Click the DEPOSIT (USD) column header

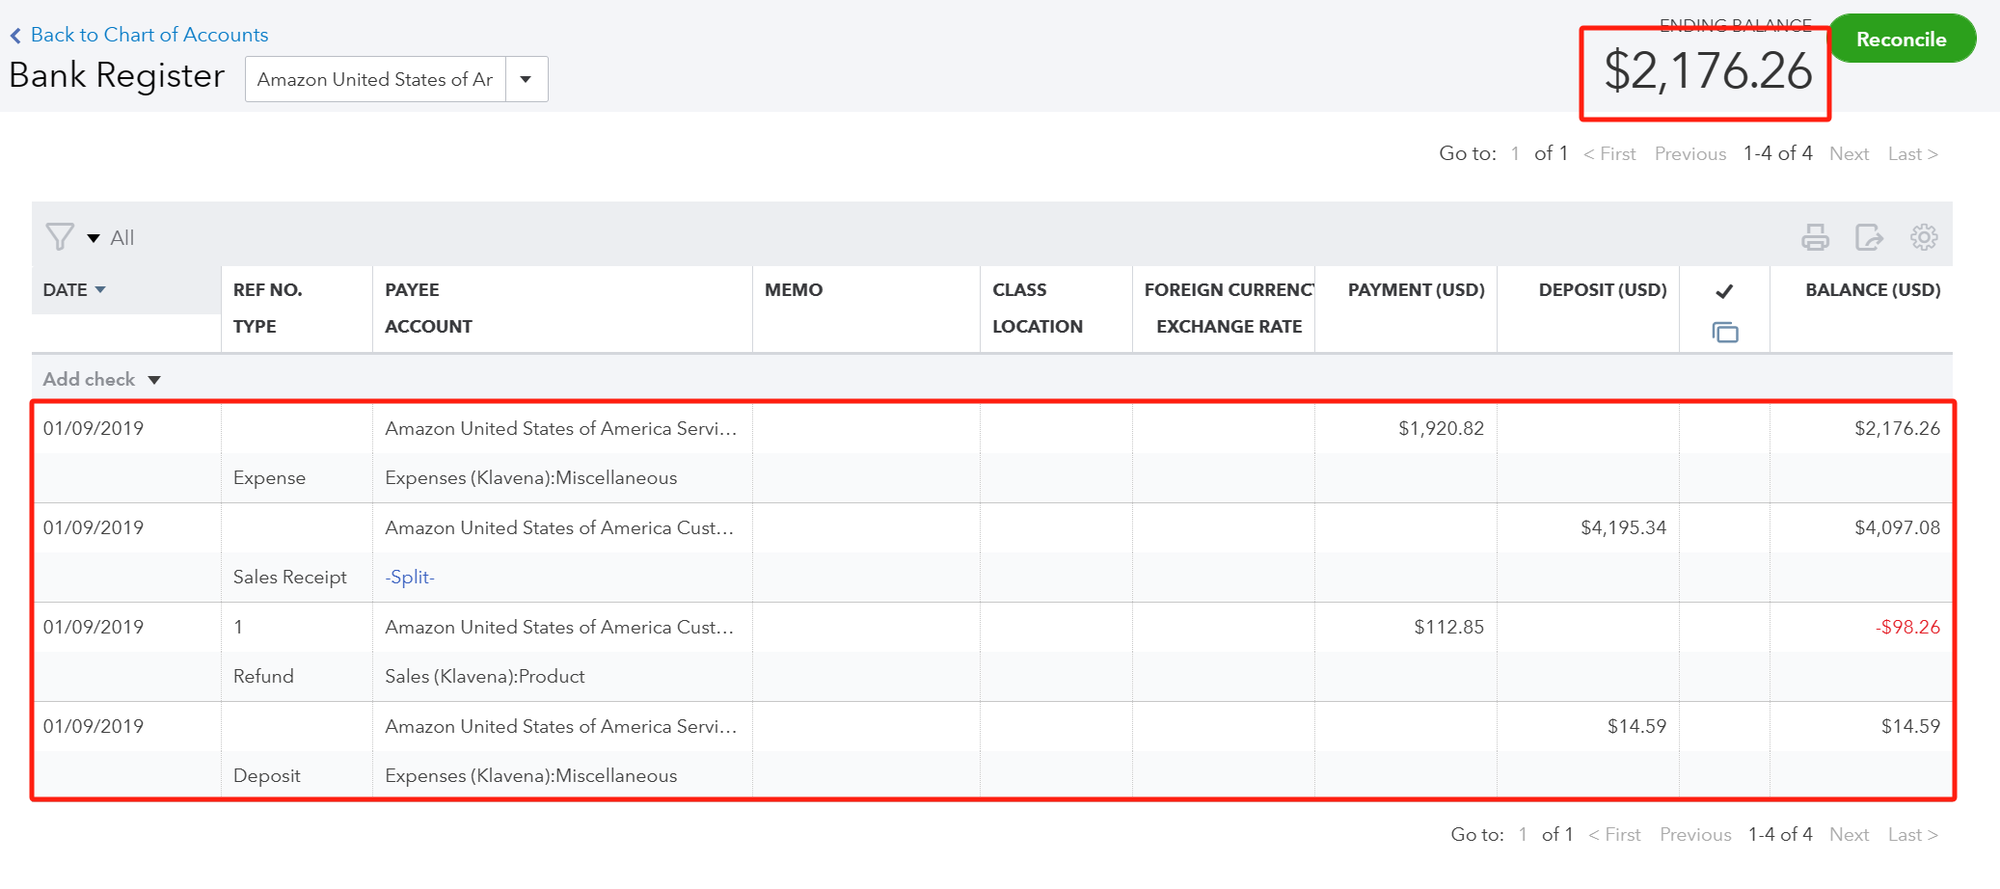(1603, 290)
